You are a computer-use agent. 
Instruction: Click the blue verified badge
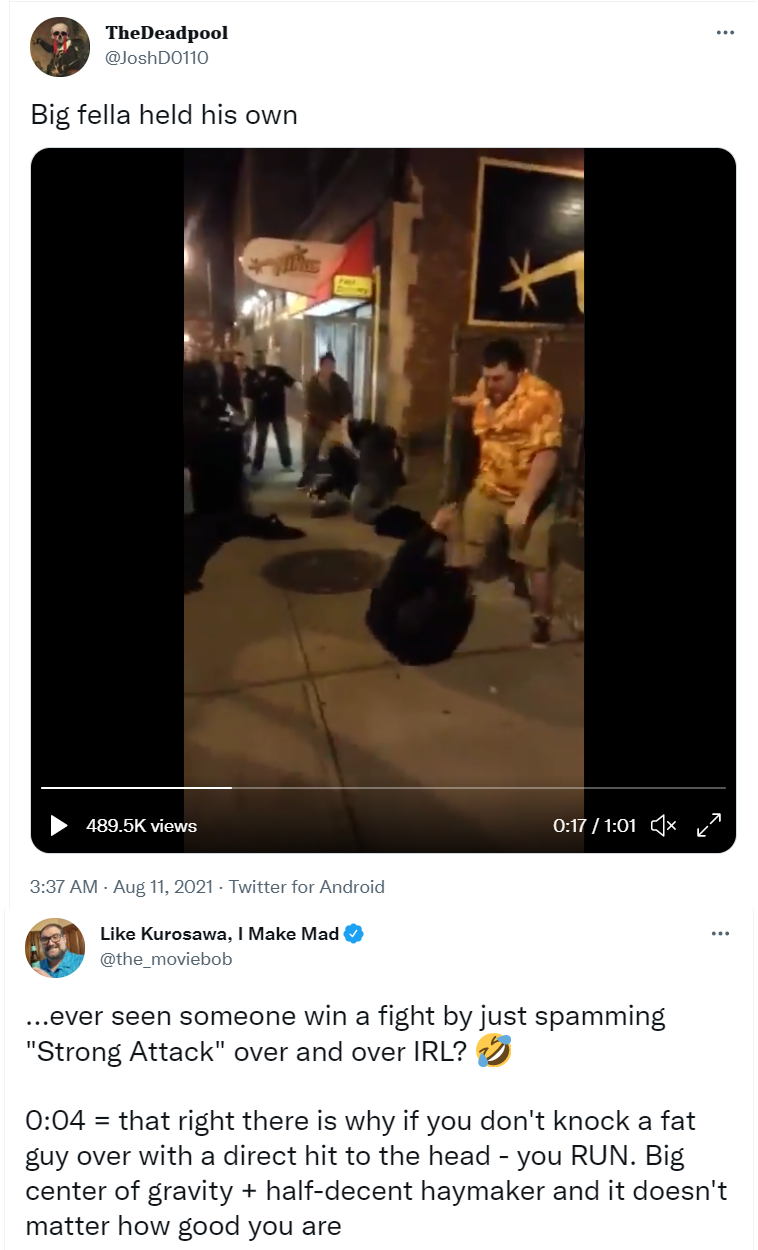tap(353, 934)
